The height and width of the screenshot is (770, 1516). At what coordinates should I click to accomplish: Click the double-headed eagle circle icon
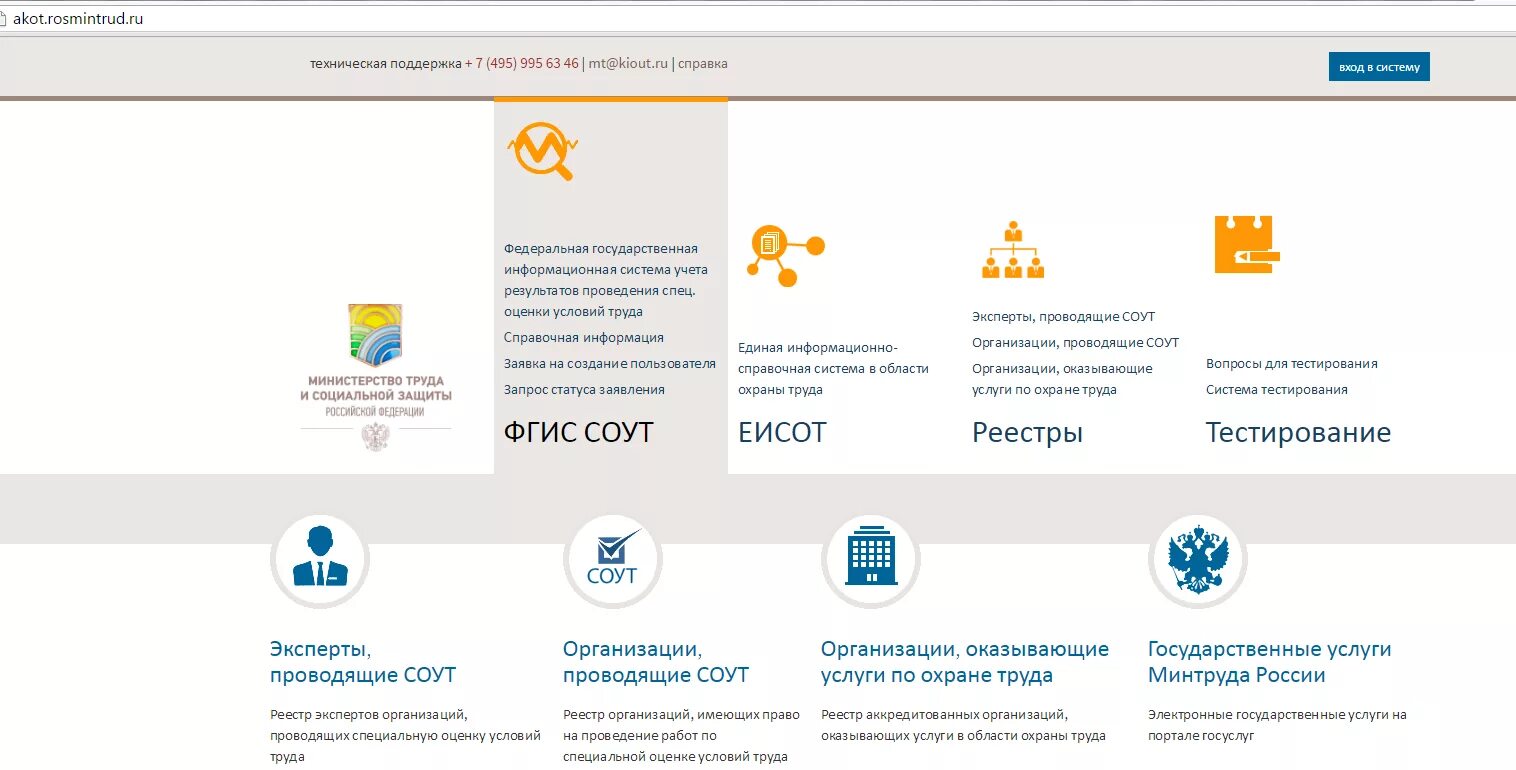(1198, 561)
